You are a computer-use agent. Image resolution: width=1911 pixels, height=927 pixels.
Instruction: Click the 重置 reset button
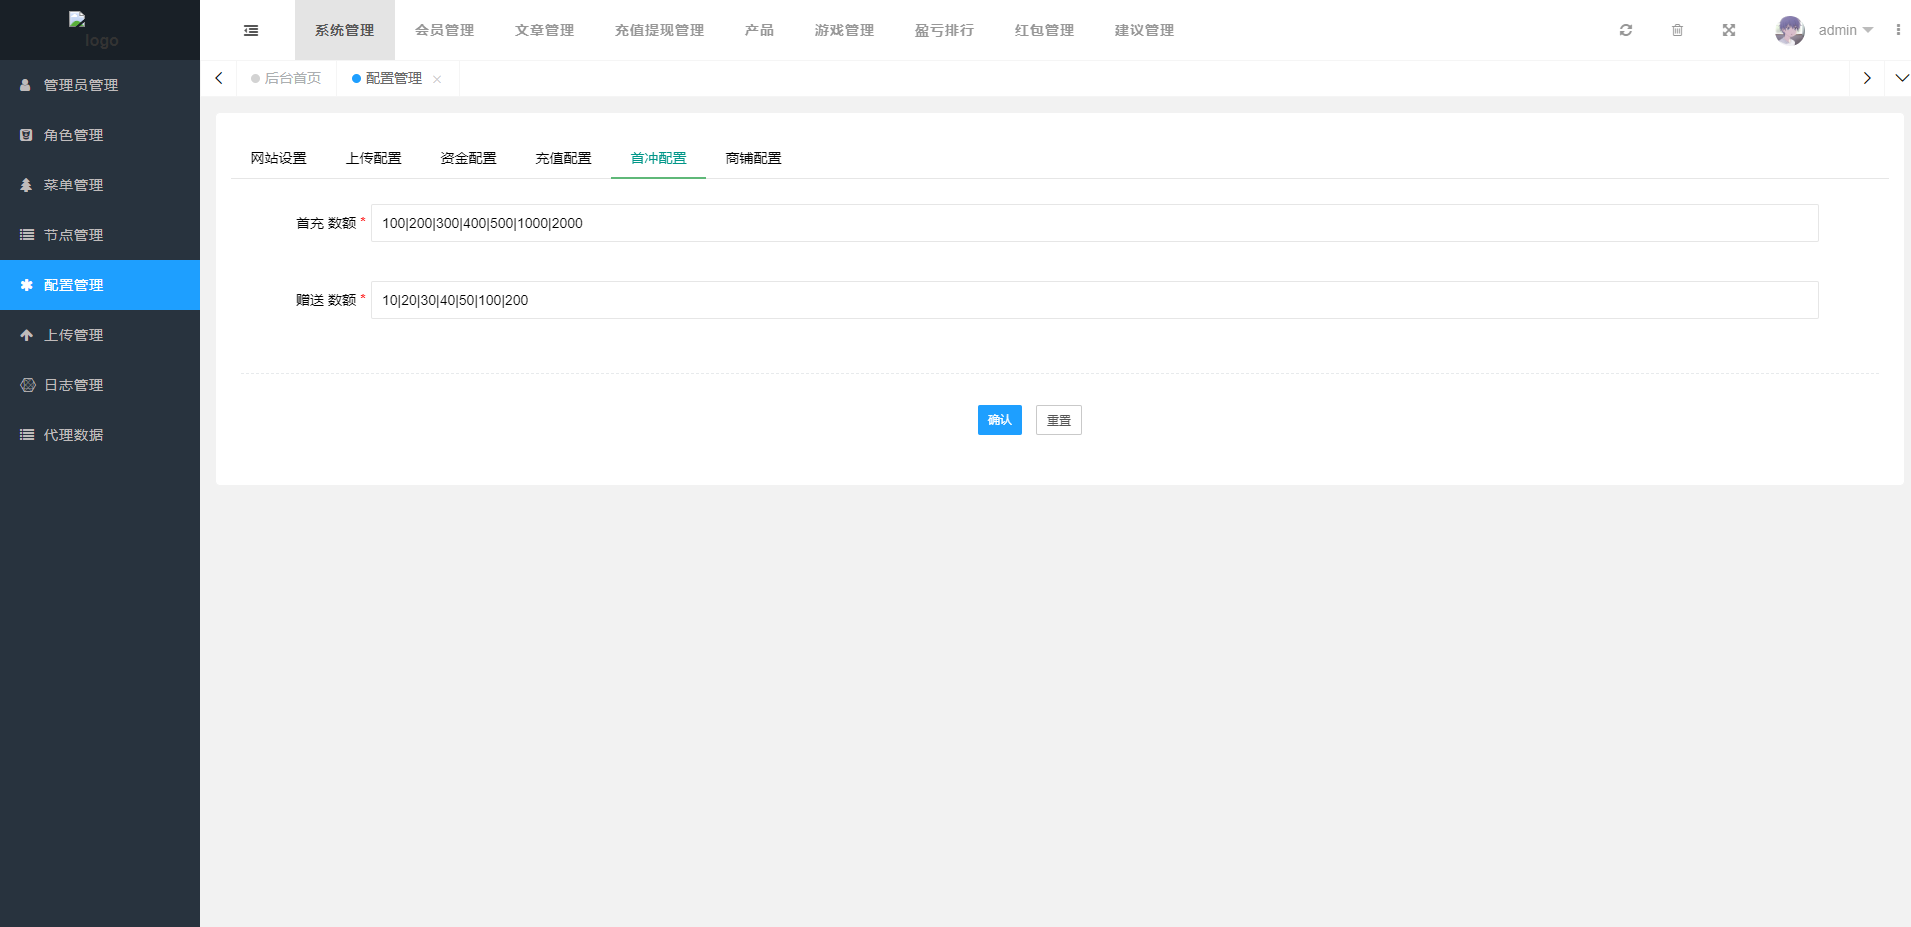[1058, 420]
